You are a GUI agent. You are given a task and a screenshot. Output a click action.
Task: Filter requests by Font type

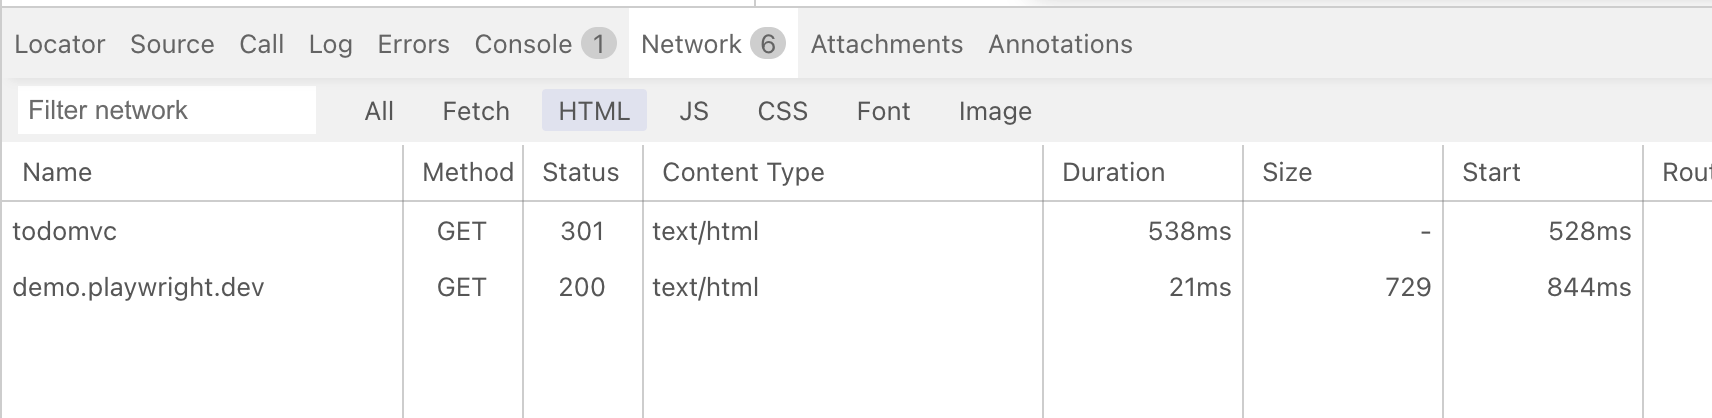click(883, 111)
